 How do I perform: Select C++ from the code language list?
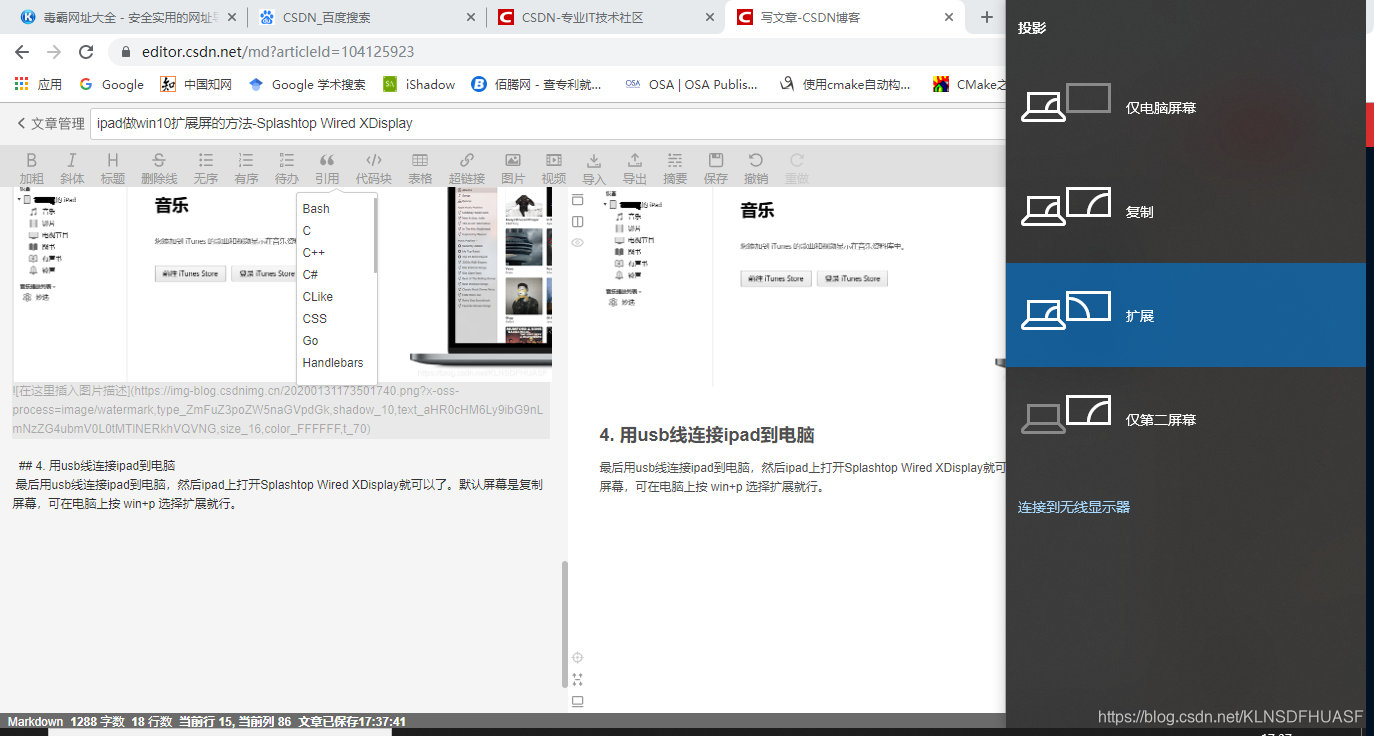(314, 252)
